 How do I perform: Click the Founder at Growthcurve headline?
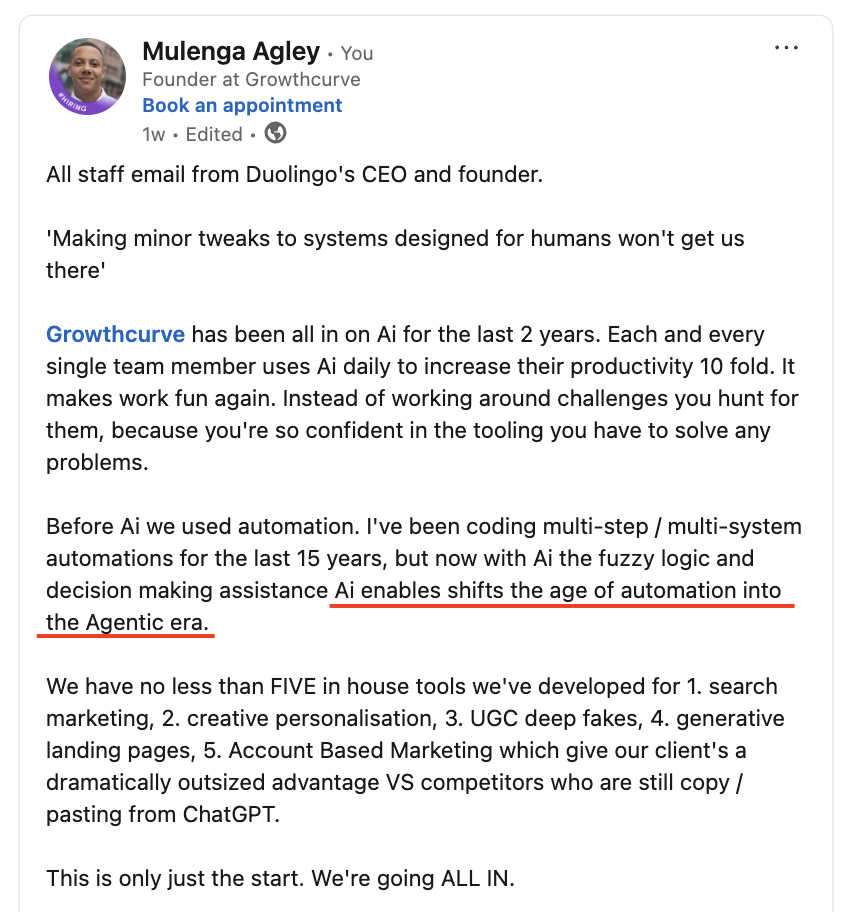[251, 79]
